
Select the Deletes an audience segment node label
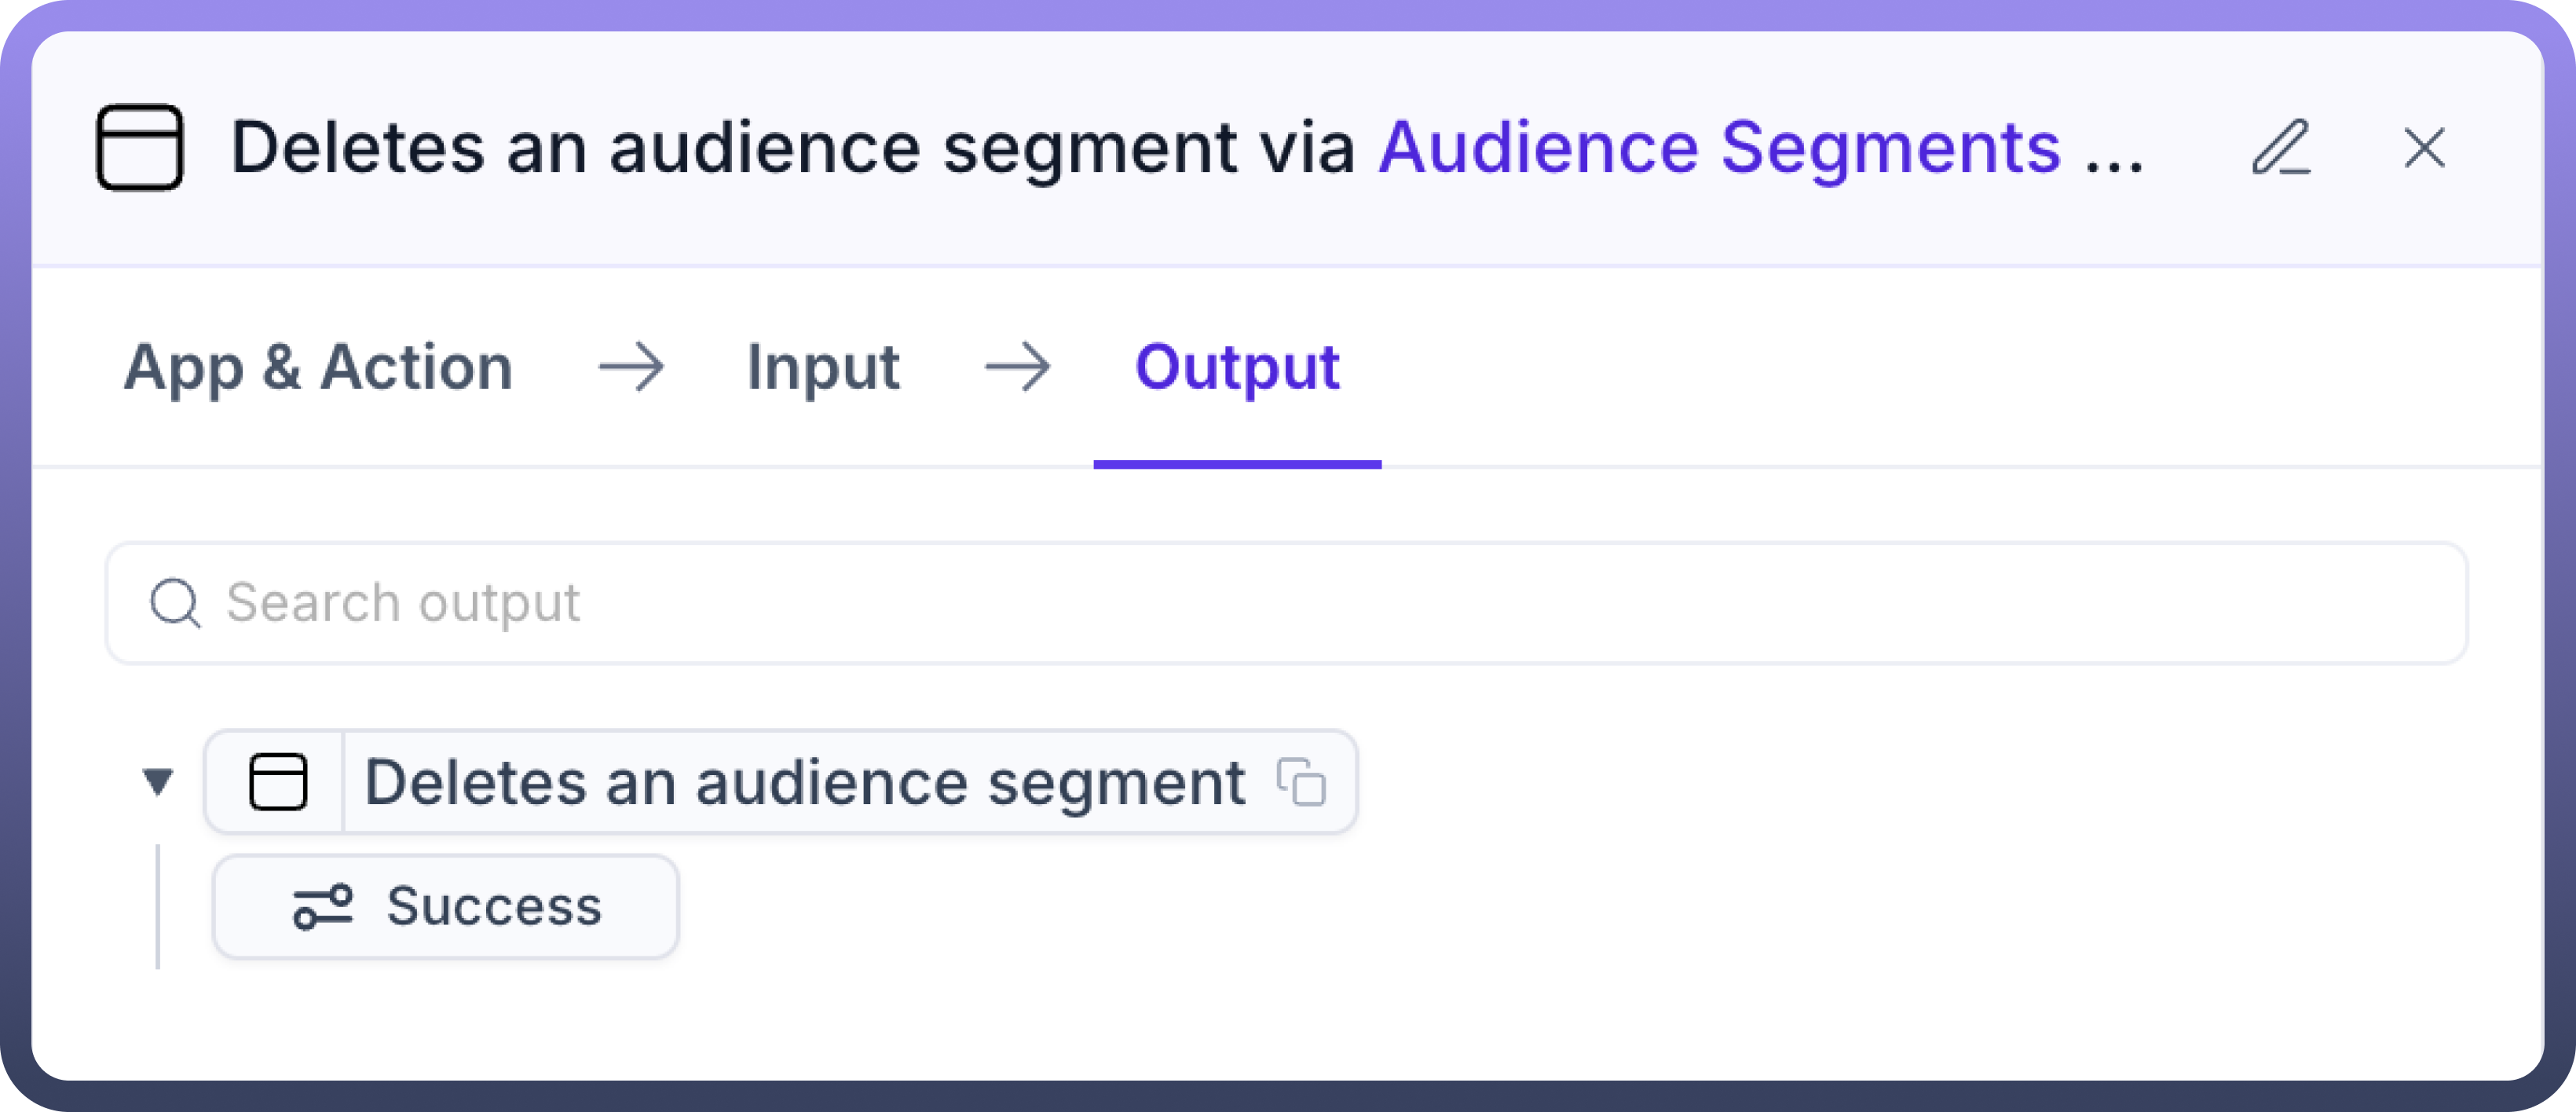pyautogui.click(x=804, y=781)
